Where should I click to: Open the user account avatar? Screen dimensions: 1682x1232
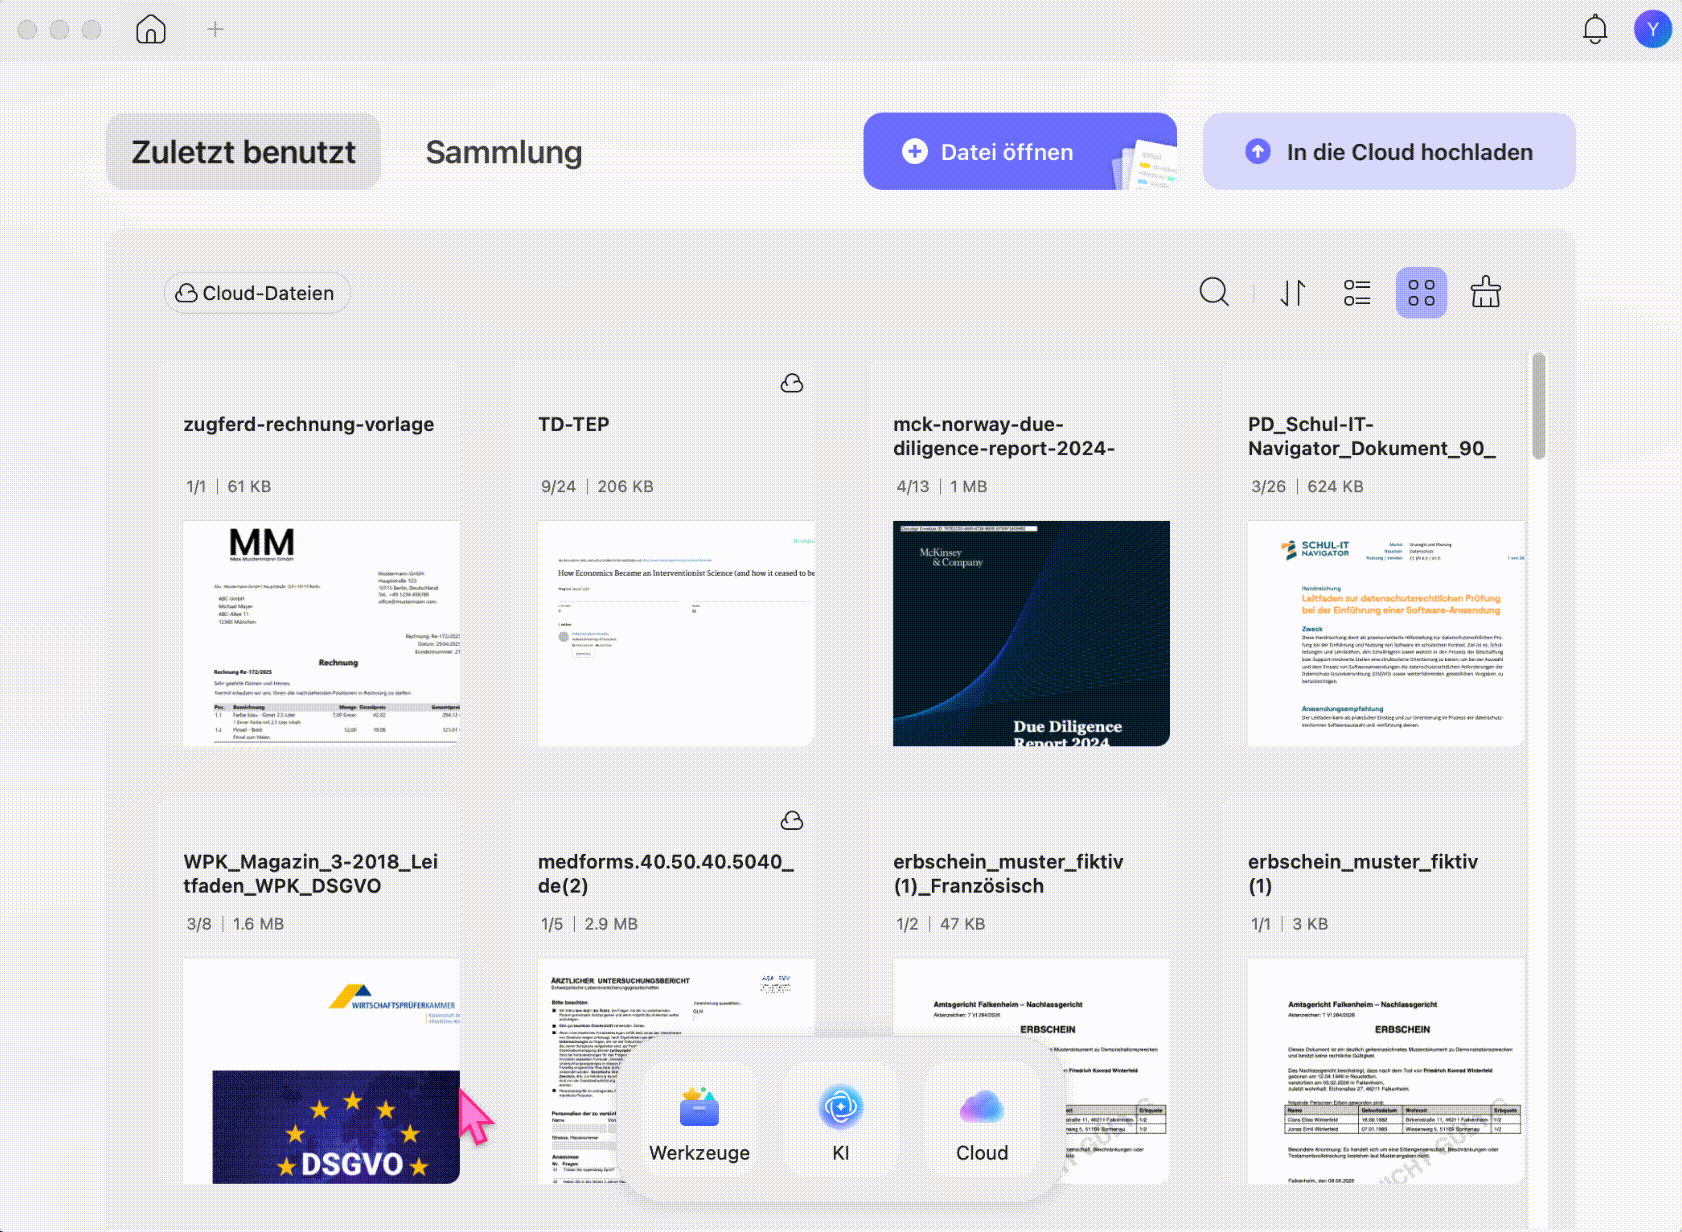click(1653, 29)
